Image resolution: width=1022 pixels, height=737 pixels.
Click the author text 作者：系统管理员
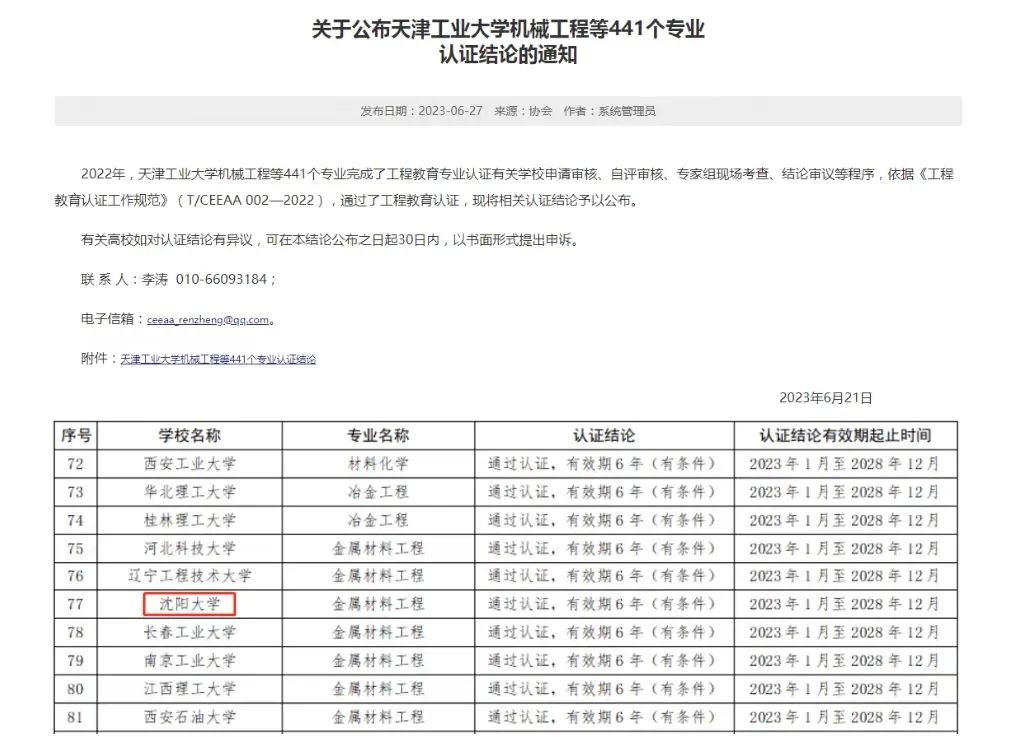tap(609, 111)
